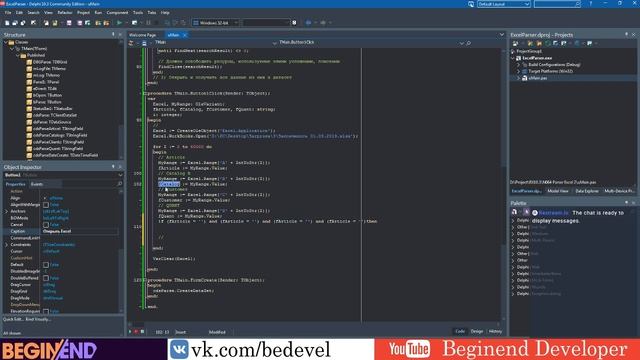Click the Caption property value field

[80, 231]
